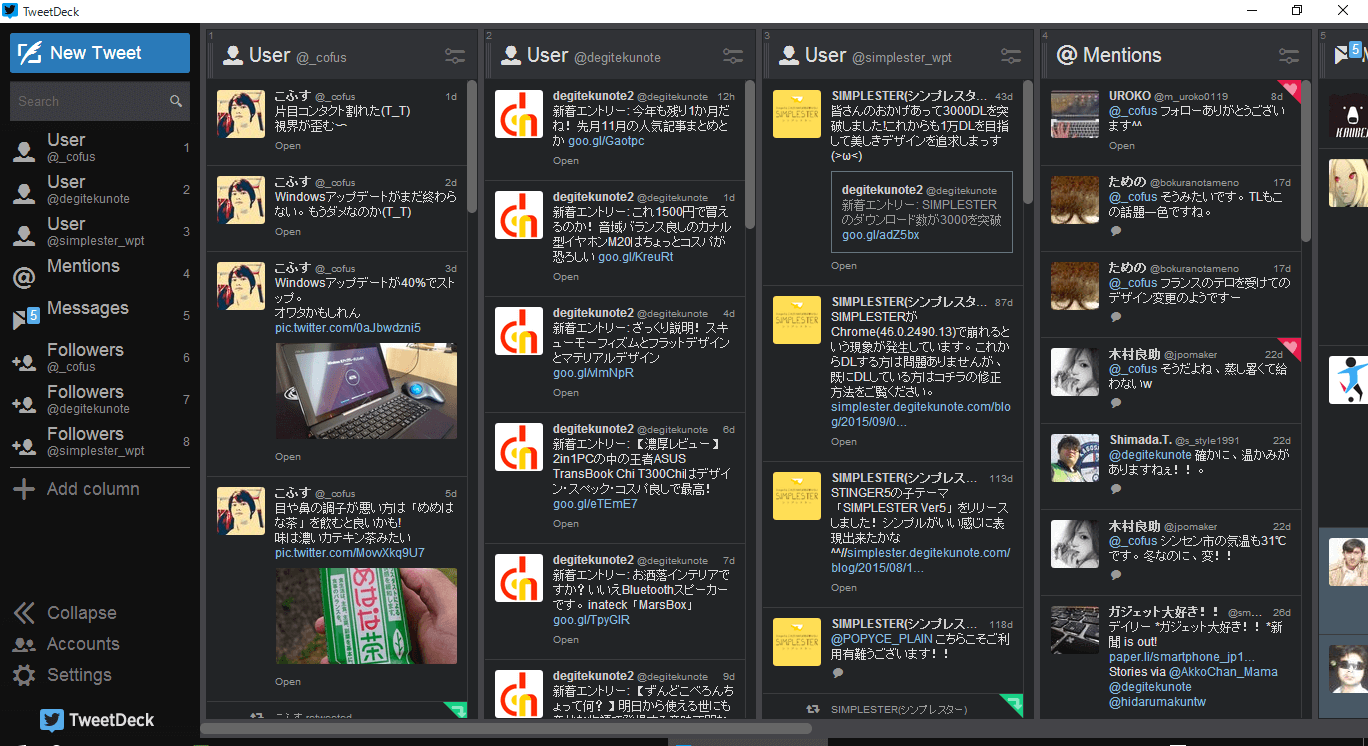
Task: Click heart ribbon on 木村良助 22d mention
Action: (x=1289, y=348)
